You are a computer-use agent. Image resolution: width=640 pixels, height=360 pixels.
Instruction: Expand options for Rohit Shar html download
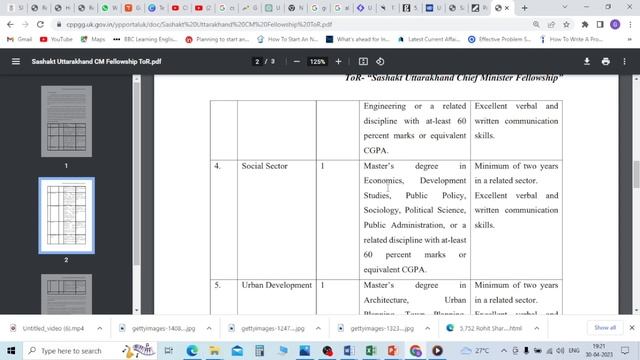pos(537,328)
